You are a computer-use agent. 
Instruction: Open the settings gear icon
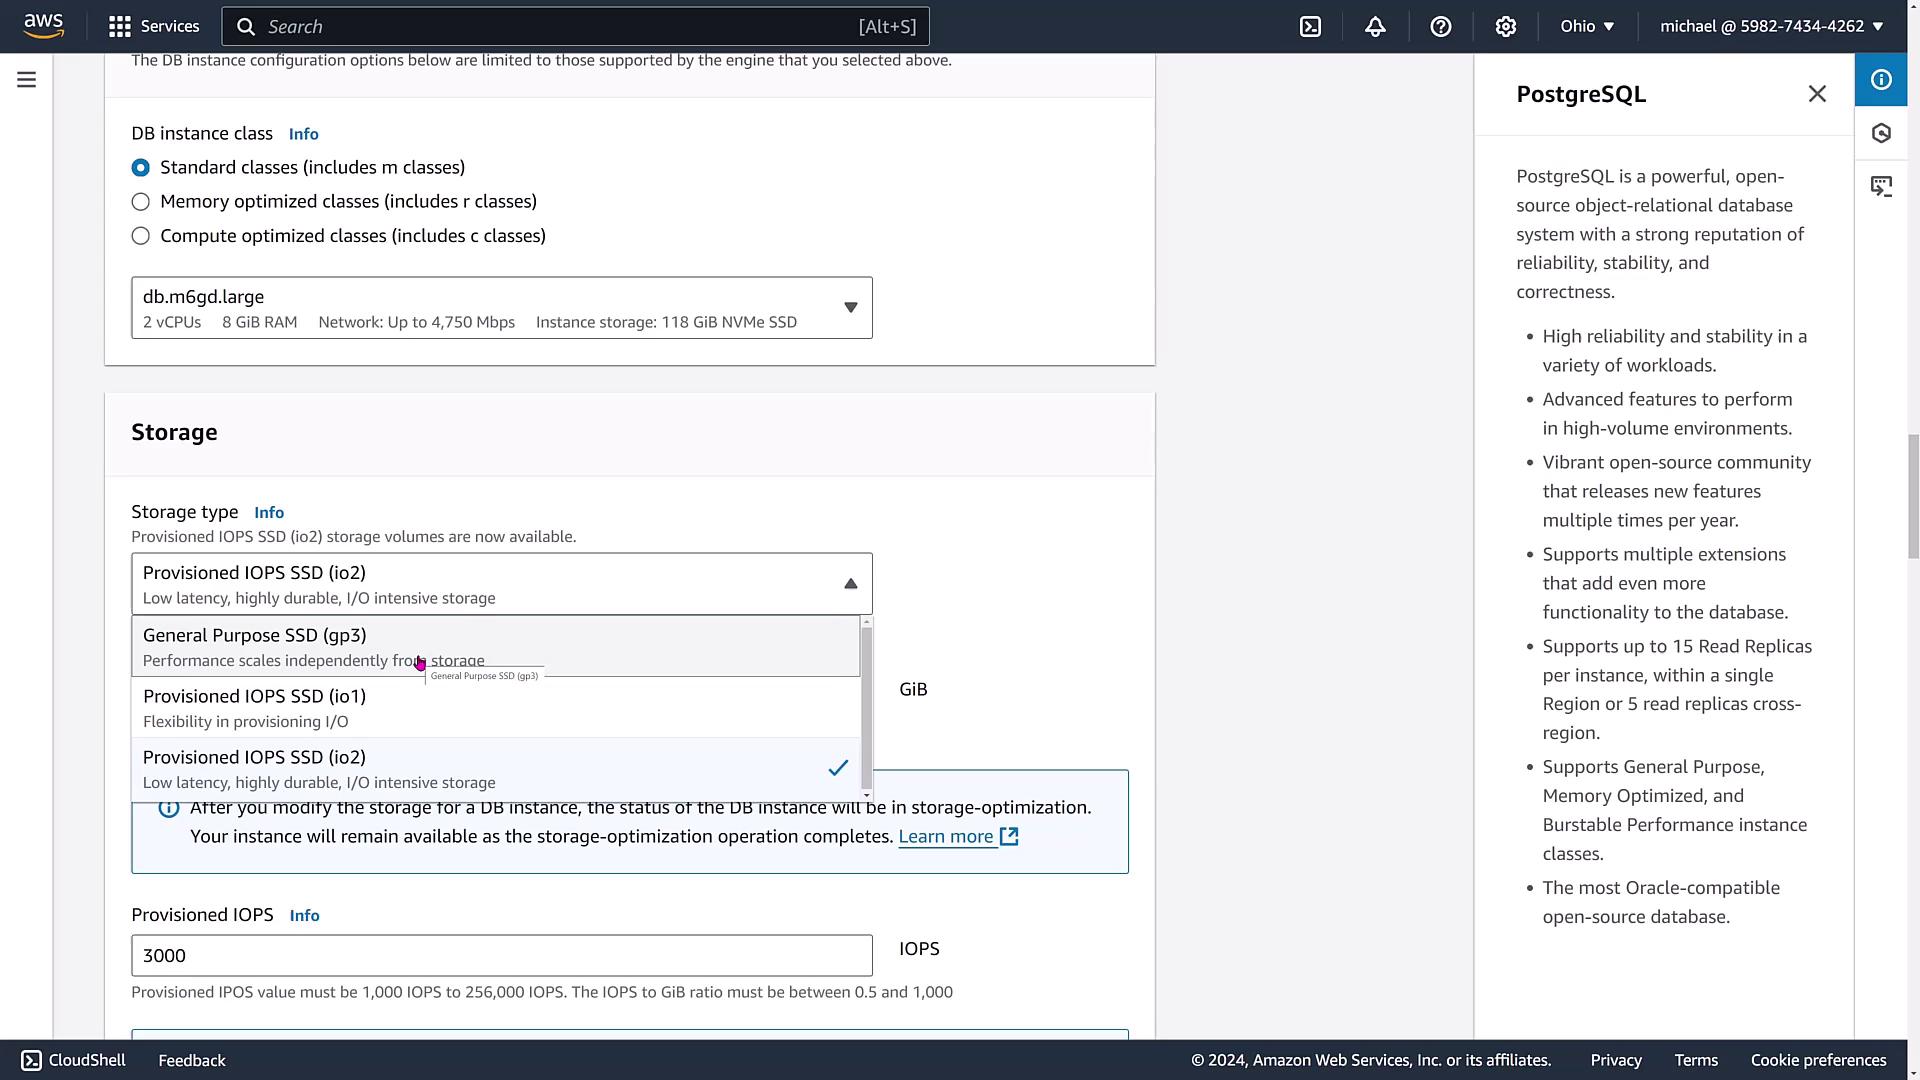tap(1505, 27)
